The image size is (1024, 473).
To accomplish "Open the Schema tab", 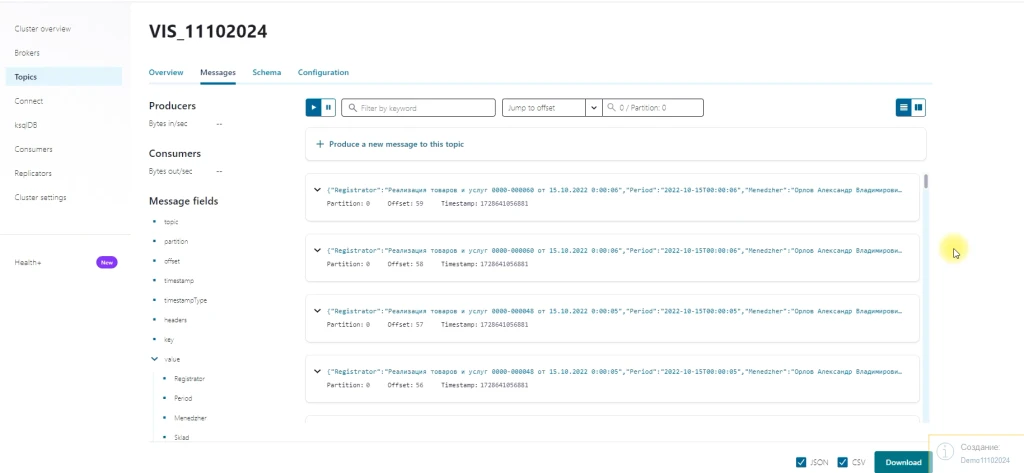I will 266,73.
